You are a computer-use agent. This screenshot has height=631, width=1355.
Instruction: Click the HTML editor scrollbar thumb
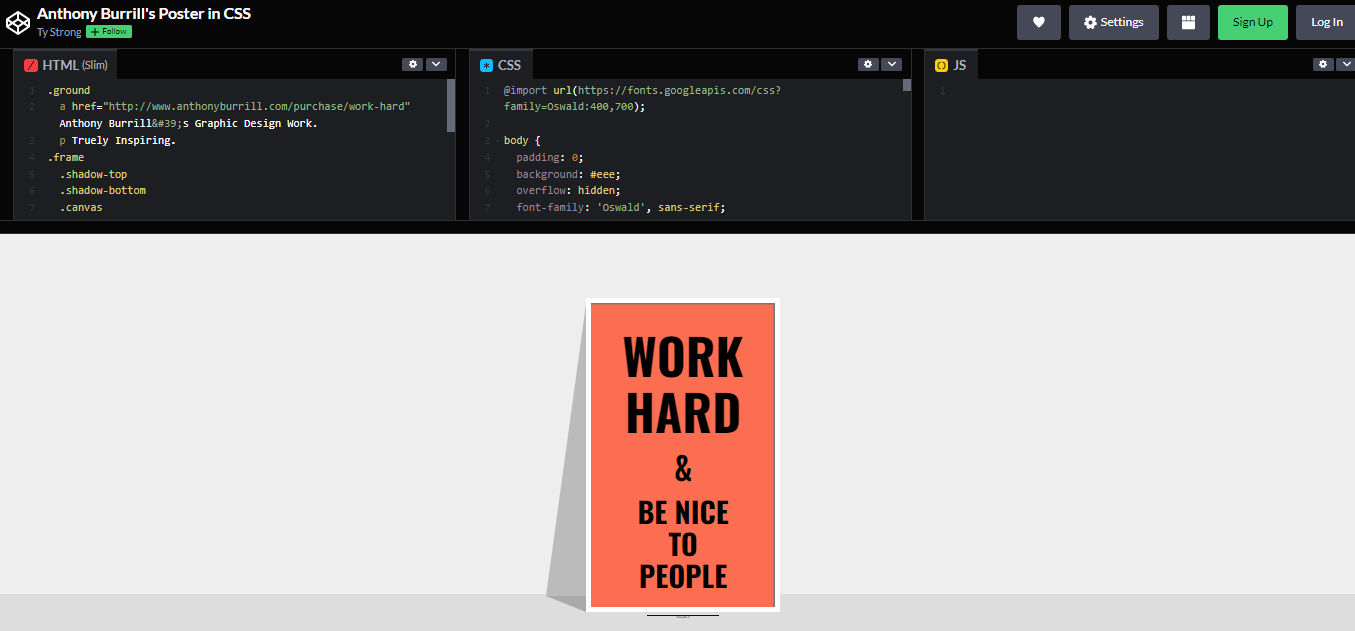(x=451, y=106)
